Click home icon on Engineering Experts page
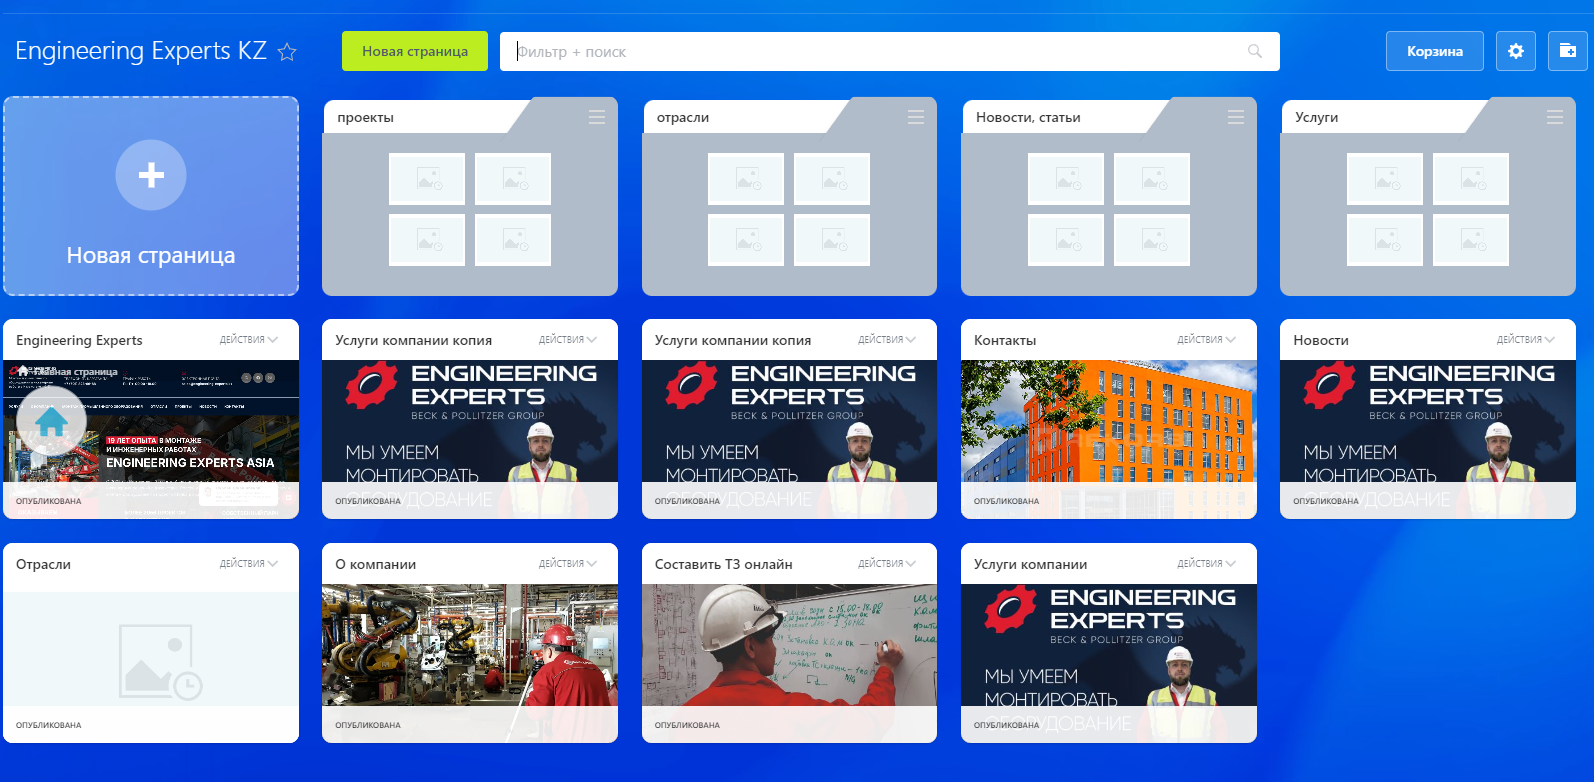This screenshot has height=782, width=1594. [51, 423]
